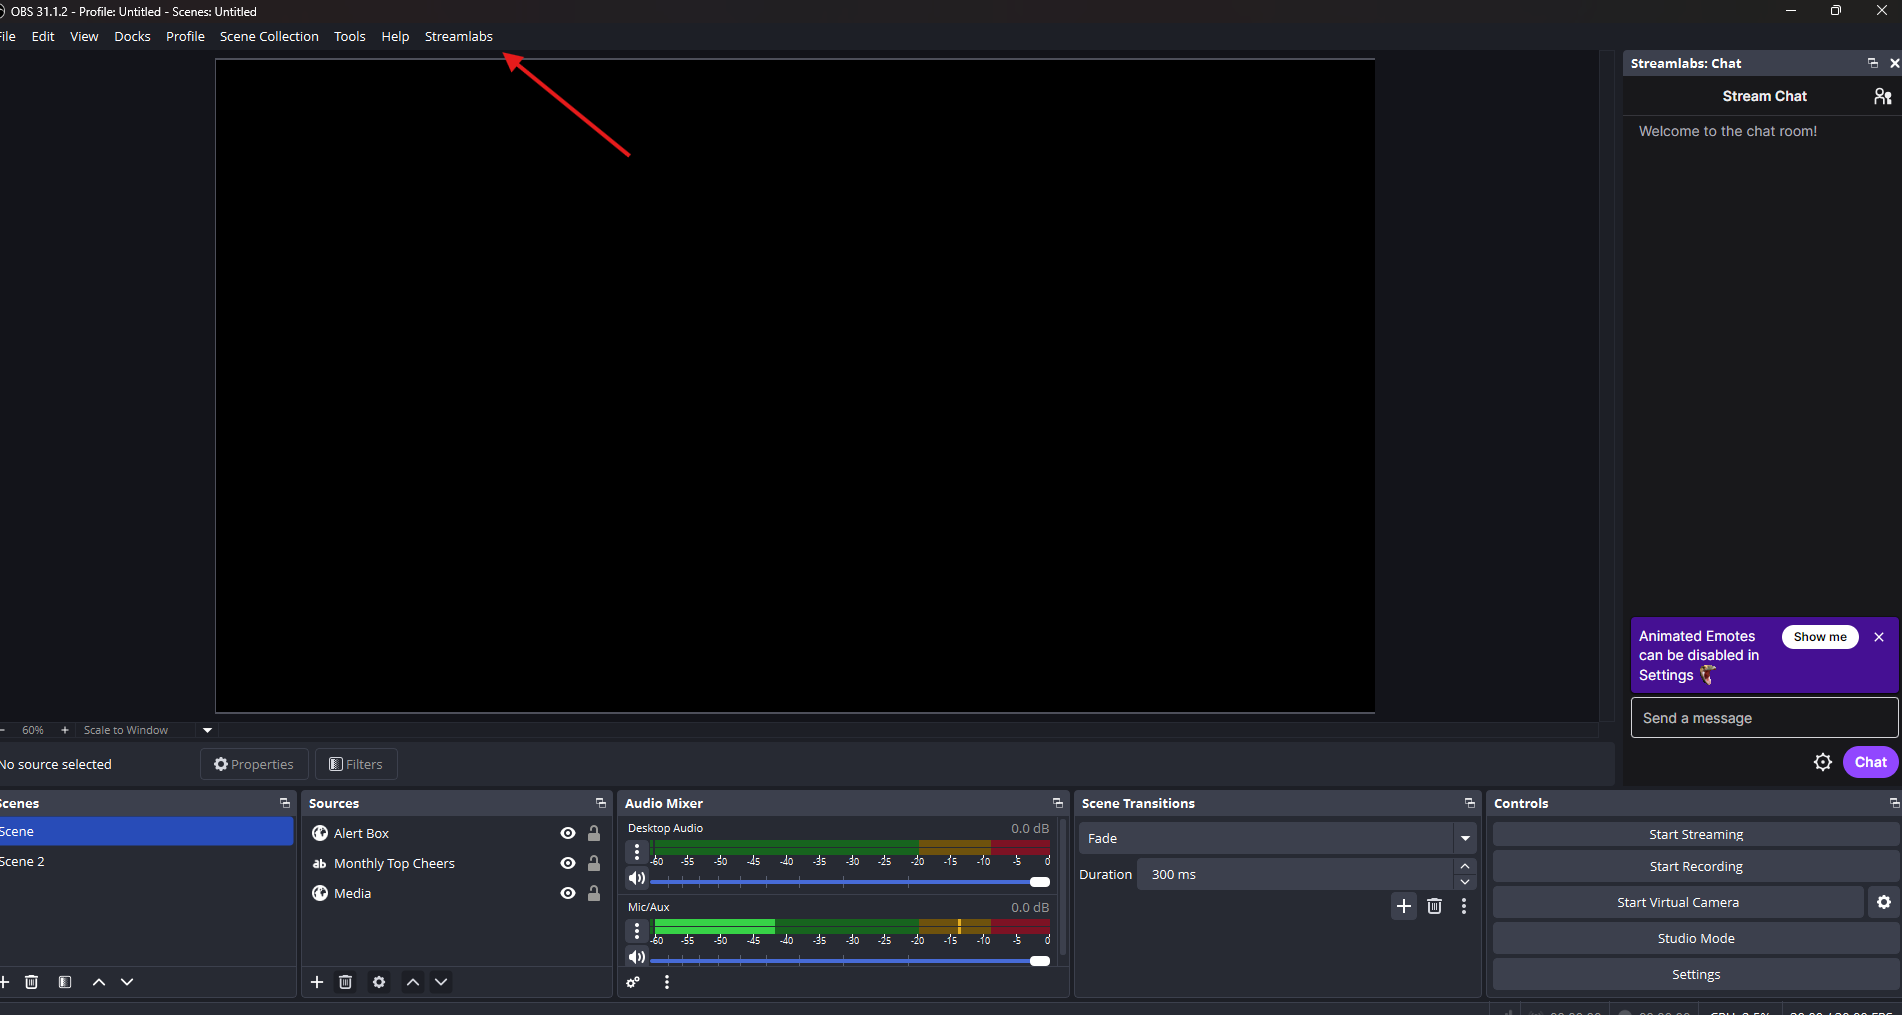The height and width of the screenshot is (1015, 1902).
Task: Click the Start Recording button
Action: pos(1695,866)
